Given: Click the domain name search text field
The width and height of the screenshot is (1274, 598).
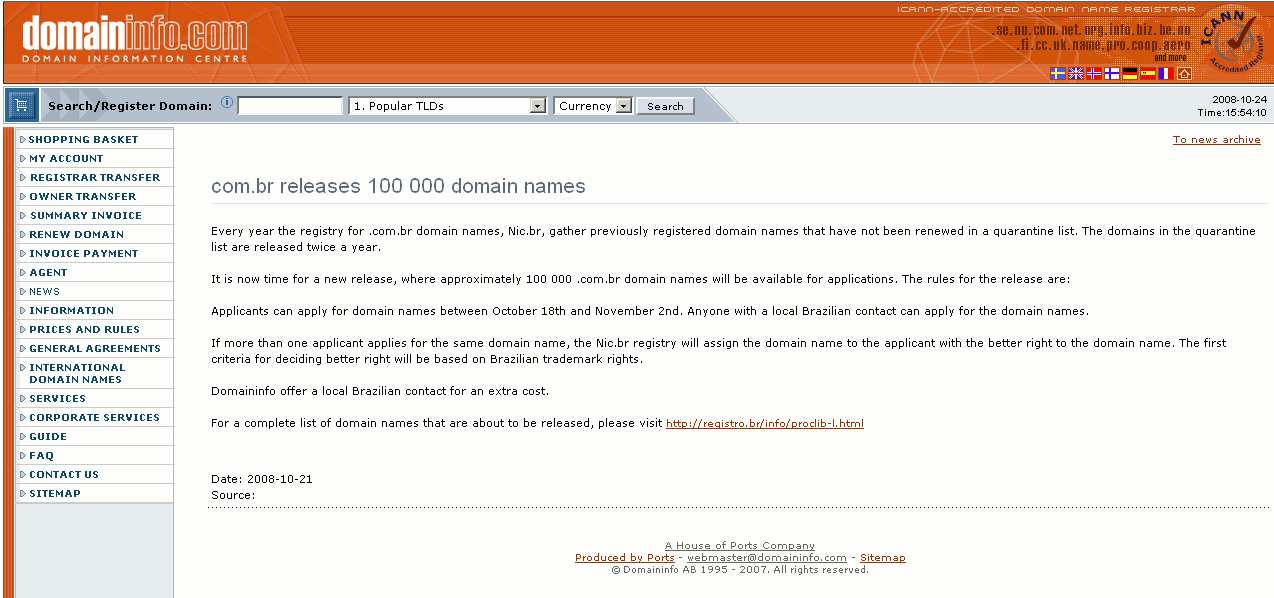Looking at the screenshot, I should click(x=290, y=106).
